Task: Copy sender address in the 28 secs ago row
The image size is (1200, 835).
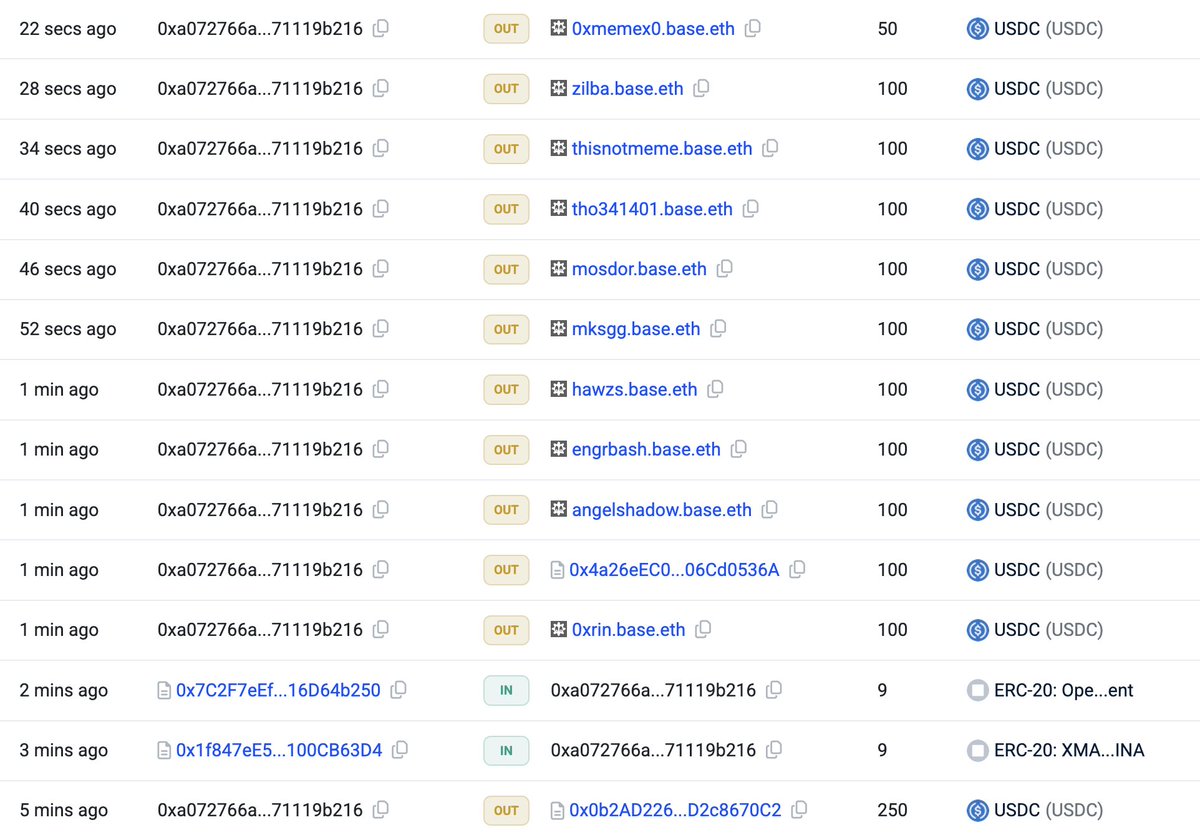Action: [381, 88]
